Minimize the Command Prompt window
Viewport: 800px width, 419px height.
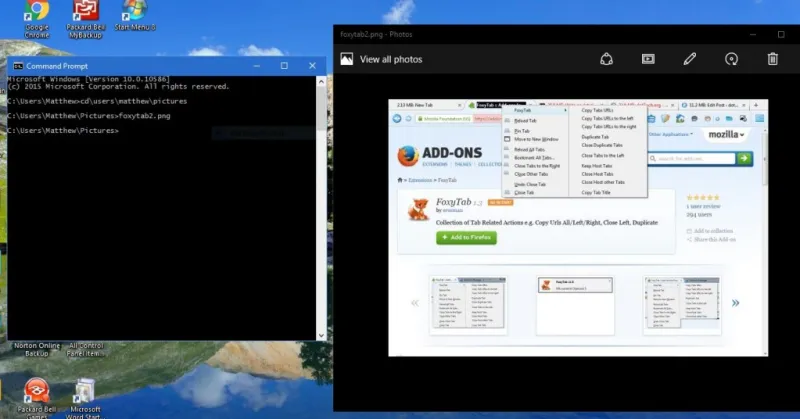256,66
